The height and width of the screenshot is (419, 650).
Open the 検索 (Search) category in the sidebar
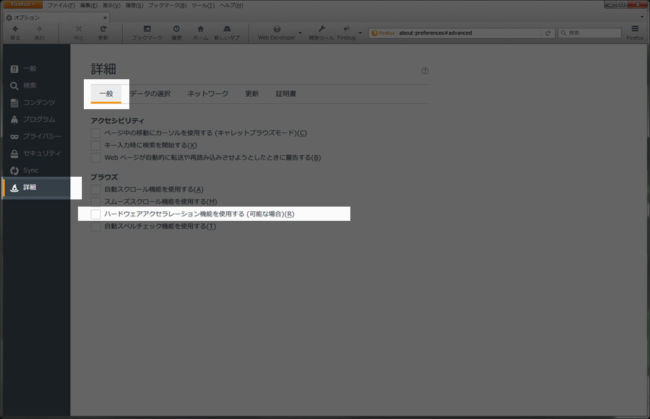(36, 85)
